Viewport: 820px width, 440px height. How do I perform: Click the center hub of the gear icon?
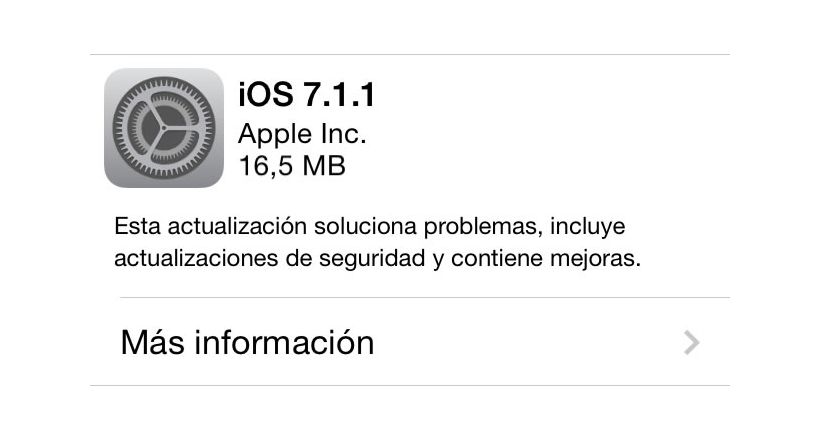click(x=164, y=128)
